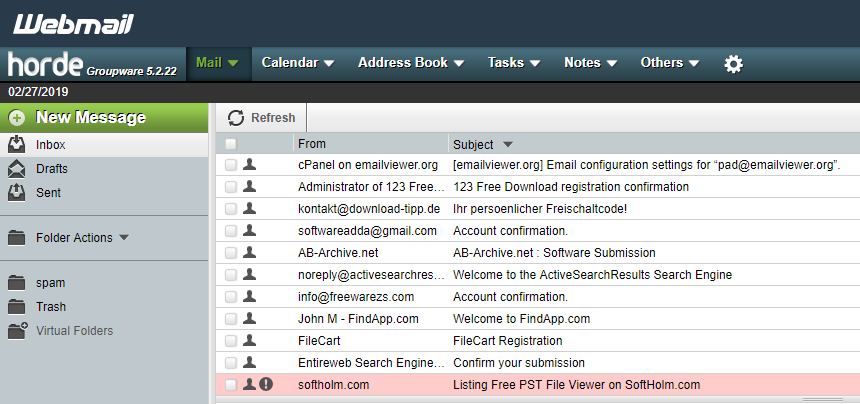860x404 pixels.
Task: Click person icon in noreply@activesearchres row
Action: (250, 274)
